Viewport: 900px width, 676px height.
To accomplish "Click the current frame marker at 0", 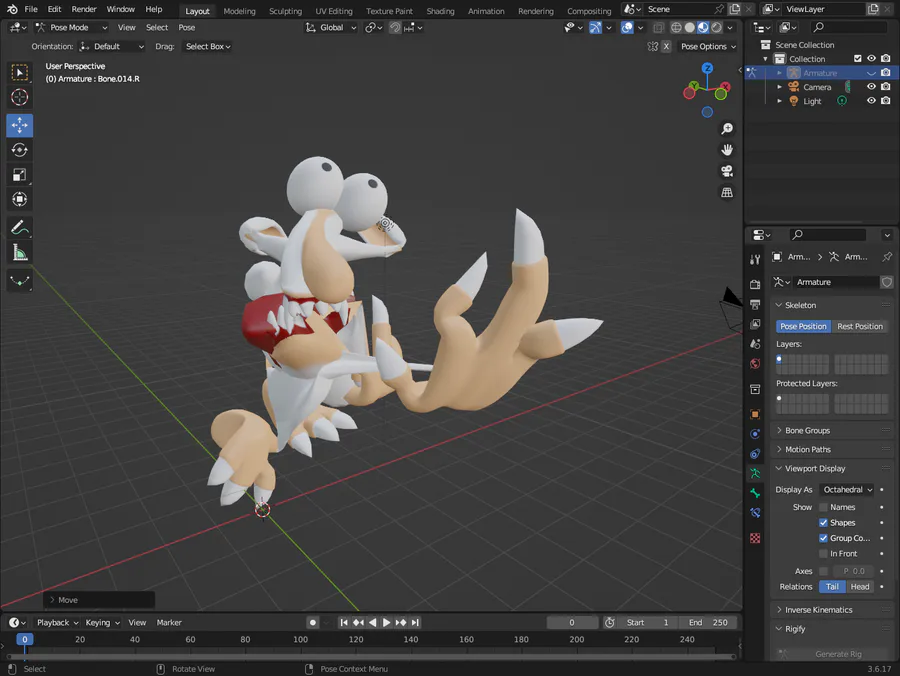I will pos(25,639).
